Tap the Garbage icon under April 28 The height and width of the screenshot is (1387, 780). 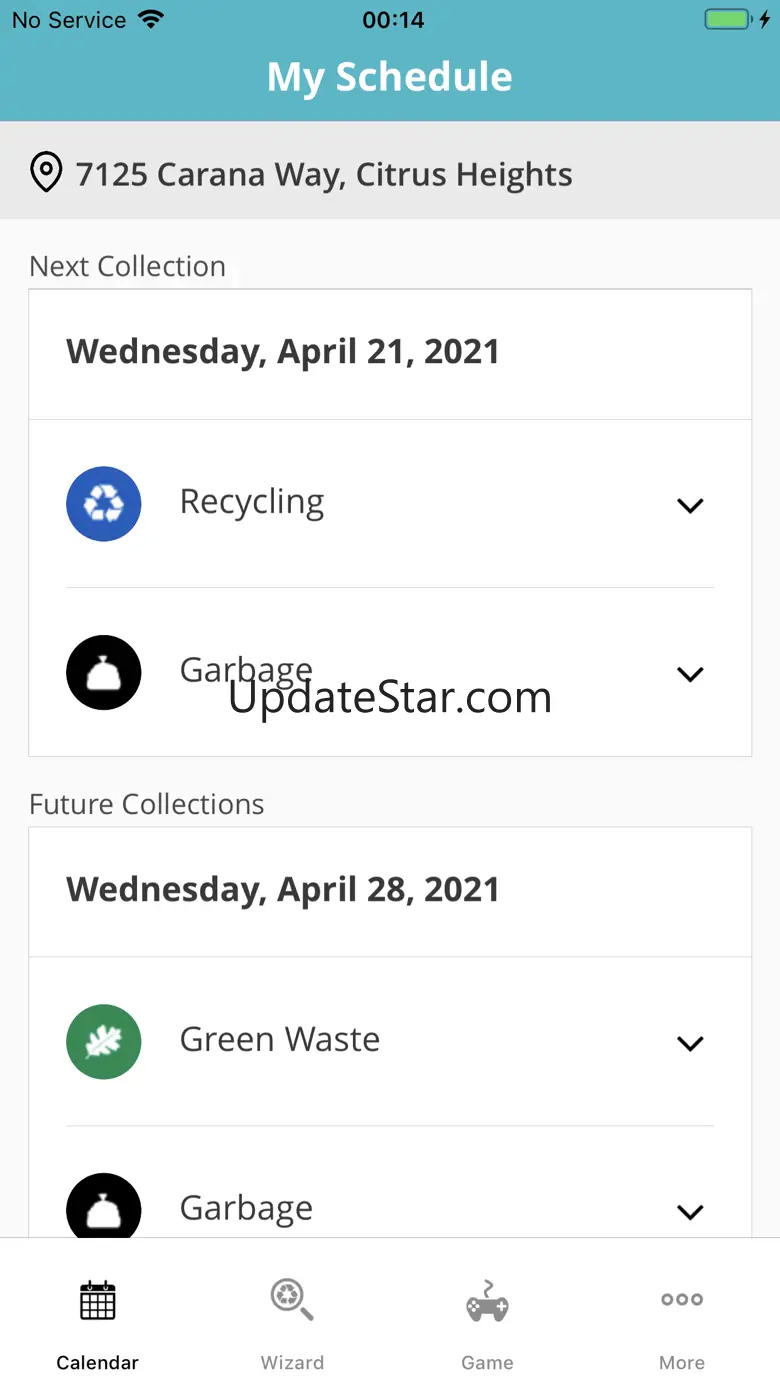[x=104, y=1208]
